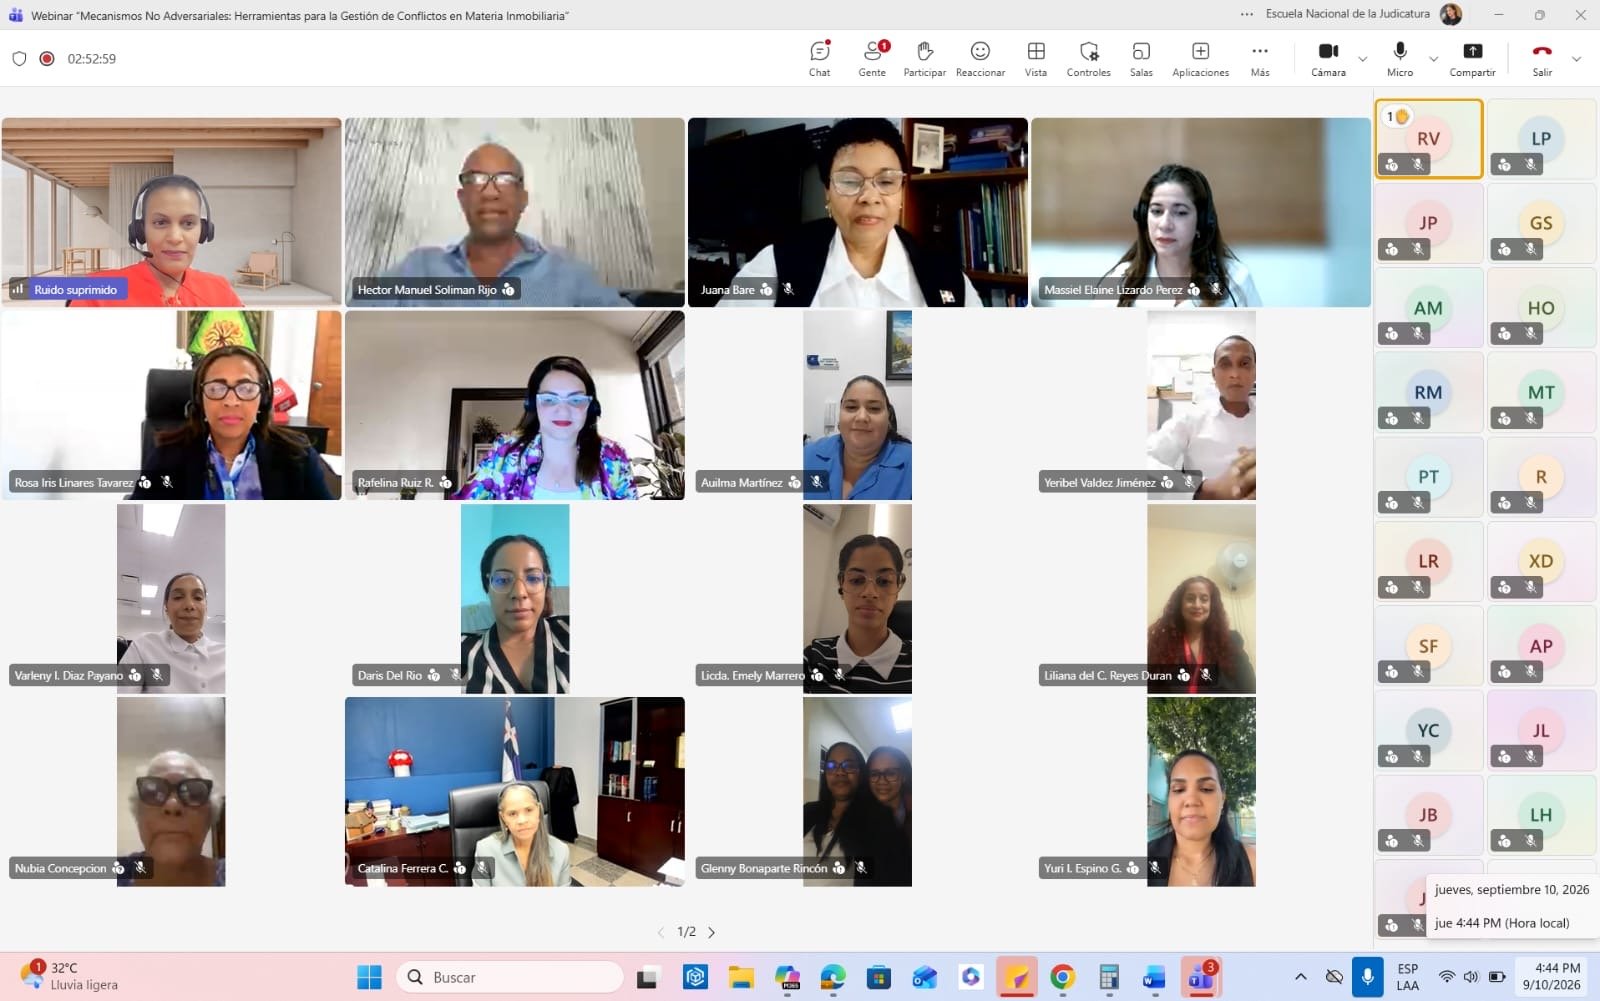Image resolution: width=1600 pixels, height=1001 pixels.
Task: Toggle the Micro microphone mute
Action: coord(1400,59)
